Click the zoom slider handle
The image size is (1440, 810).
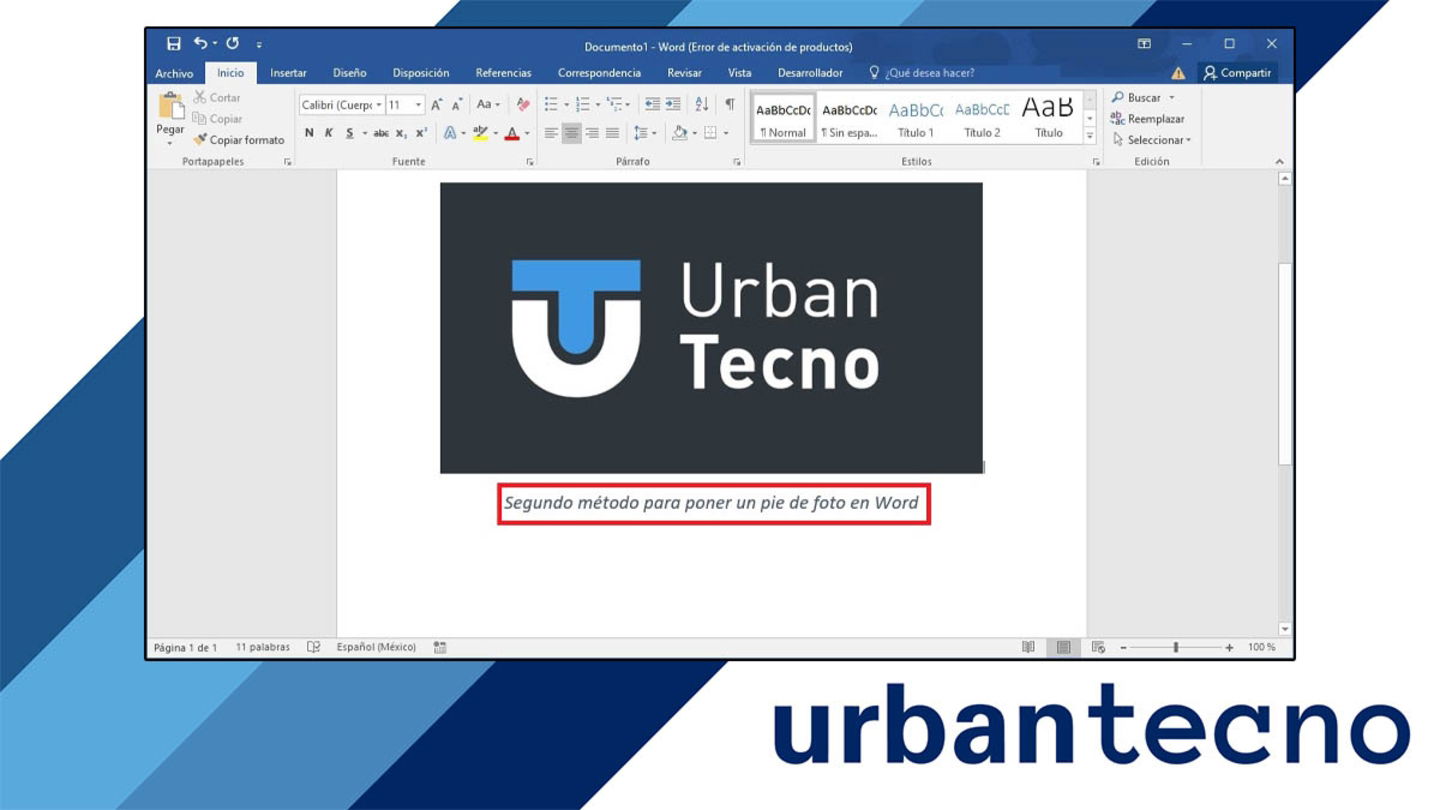1176,648
